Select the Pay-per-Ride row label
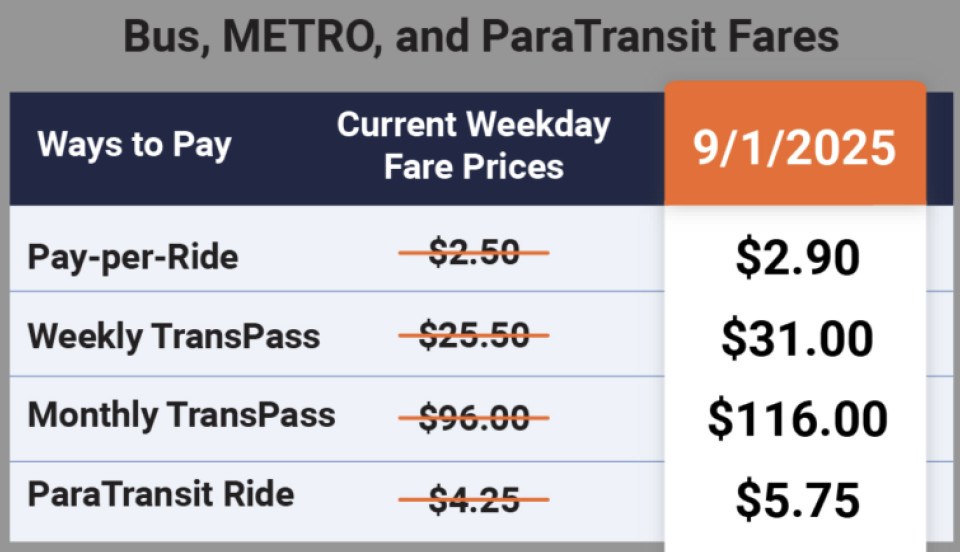Screen dimensions: 960x552 click(x=133, y=257)
